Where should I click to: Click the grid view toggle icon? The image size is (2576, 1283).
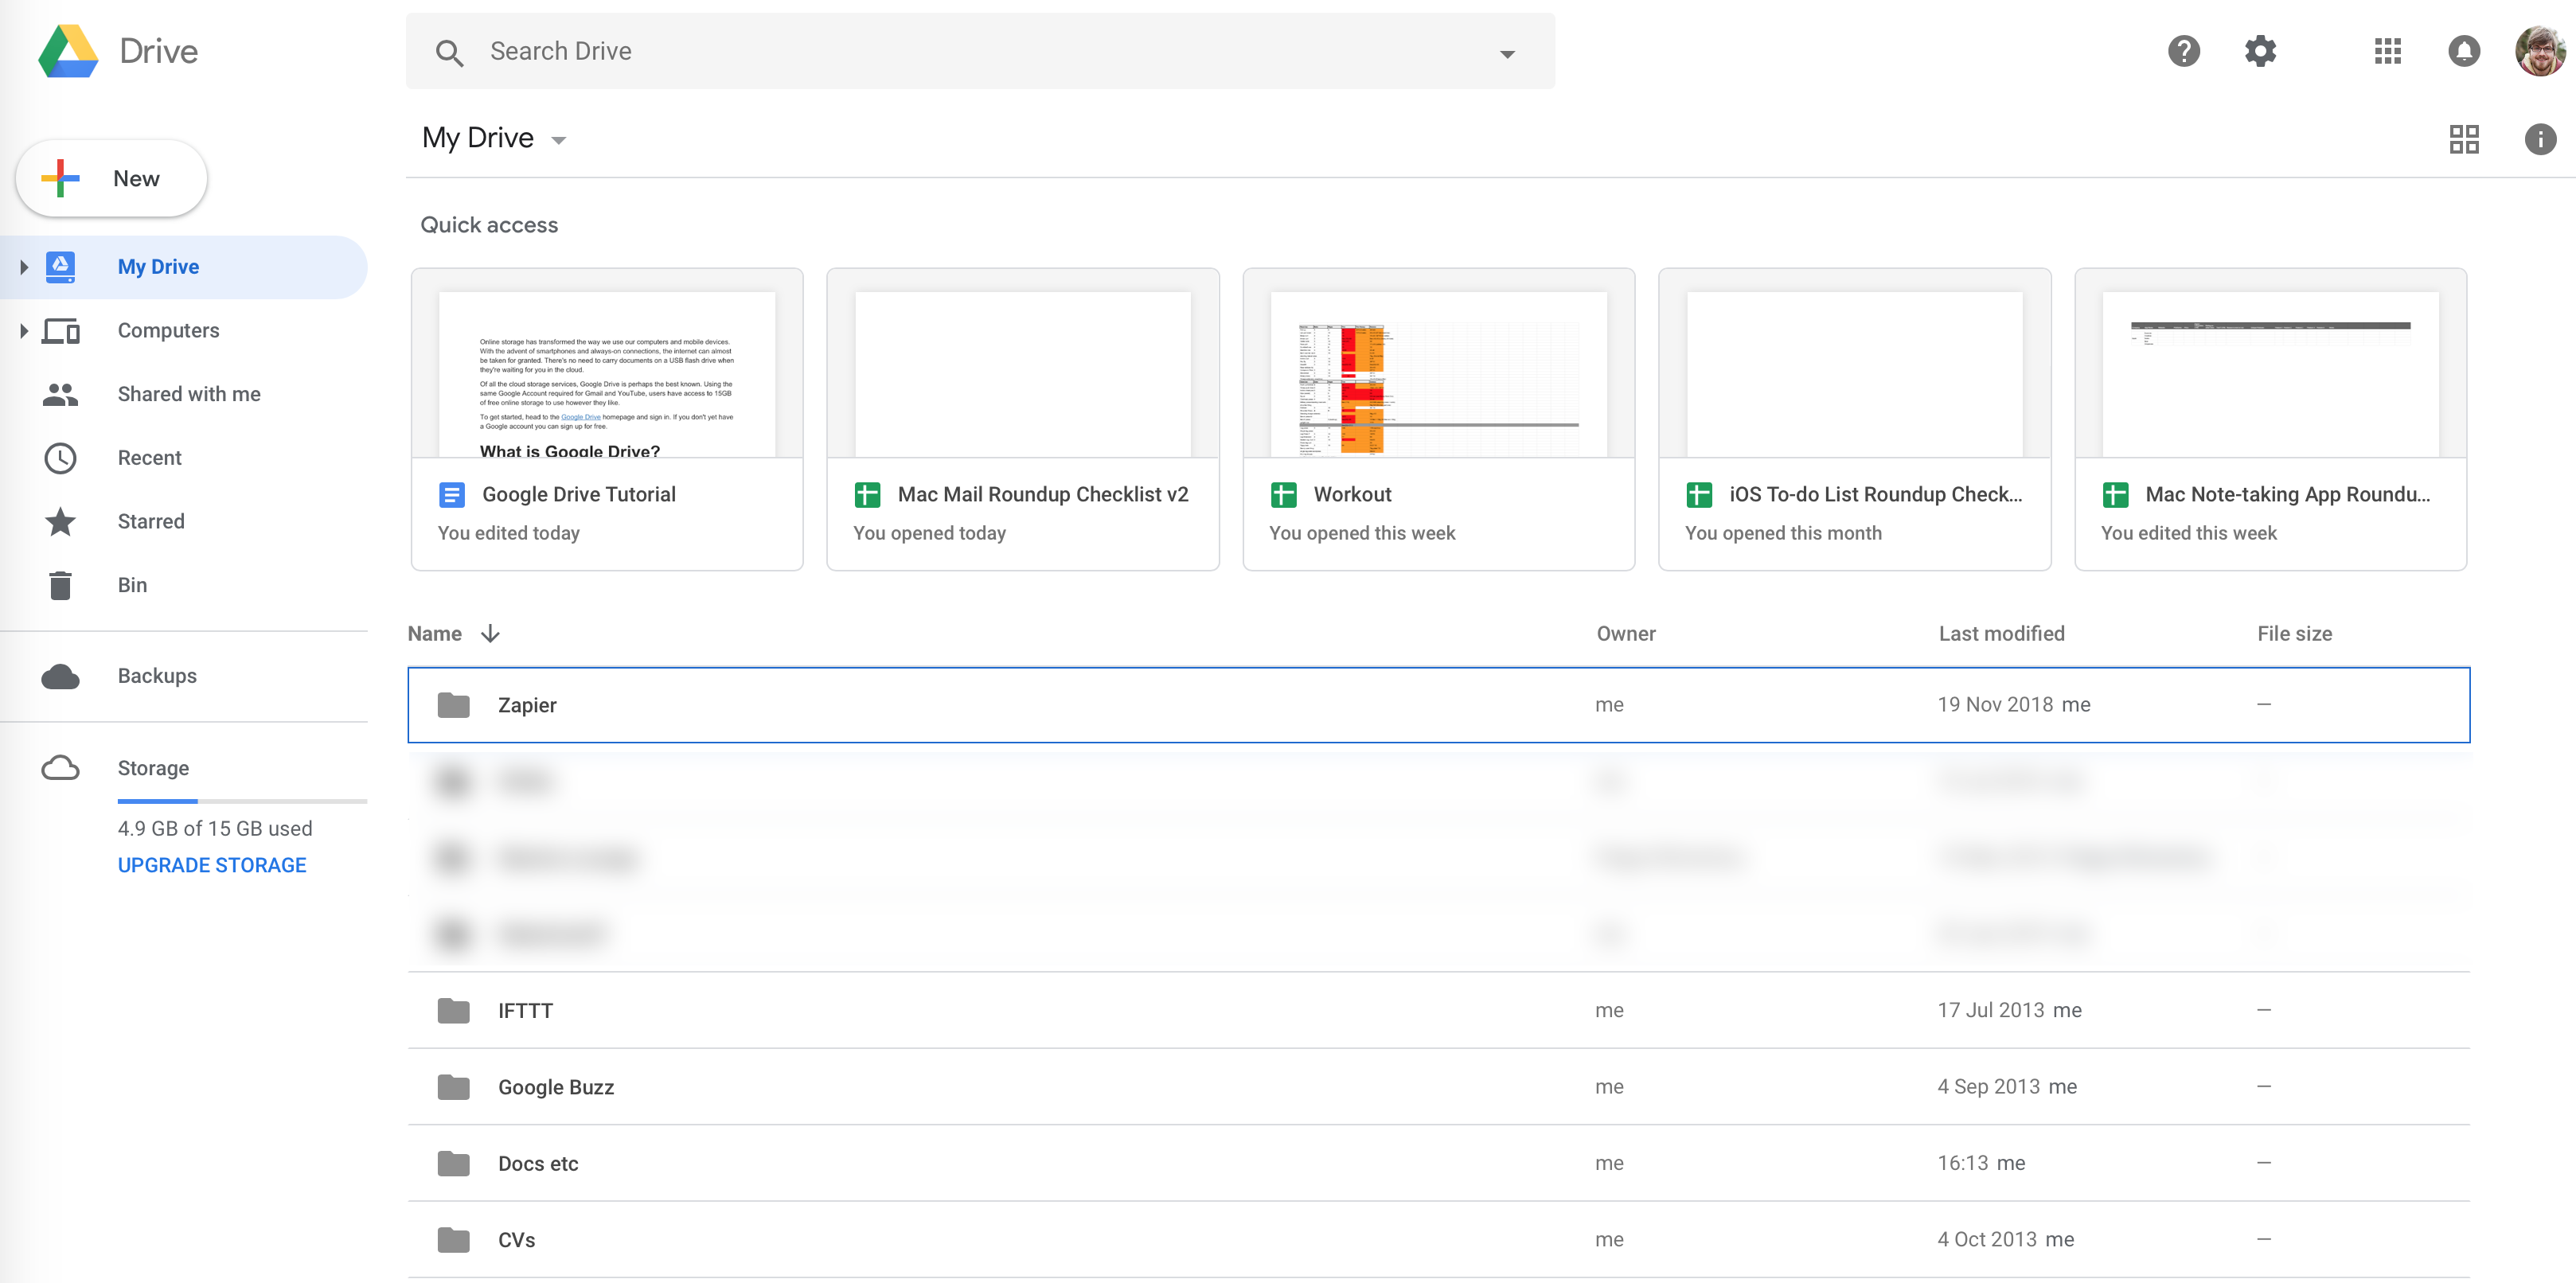click(2465, 139)
